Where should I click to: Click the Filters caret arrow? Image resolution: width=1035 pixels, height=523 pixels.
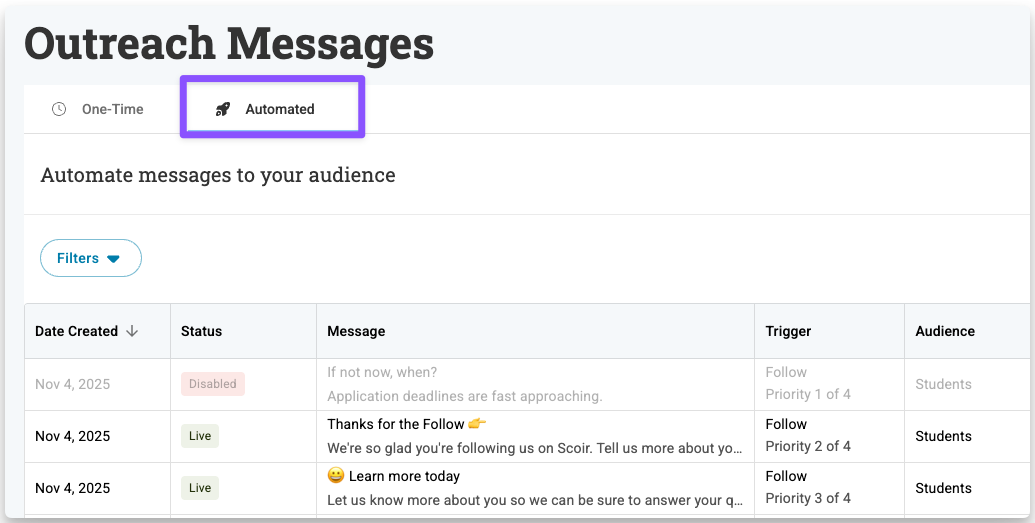pyautogui.click(x=113, y=259)
